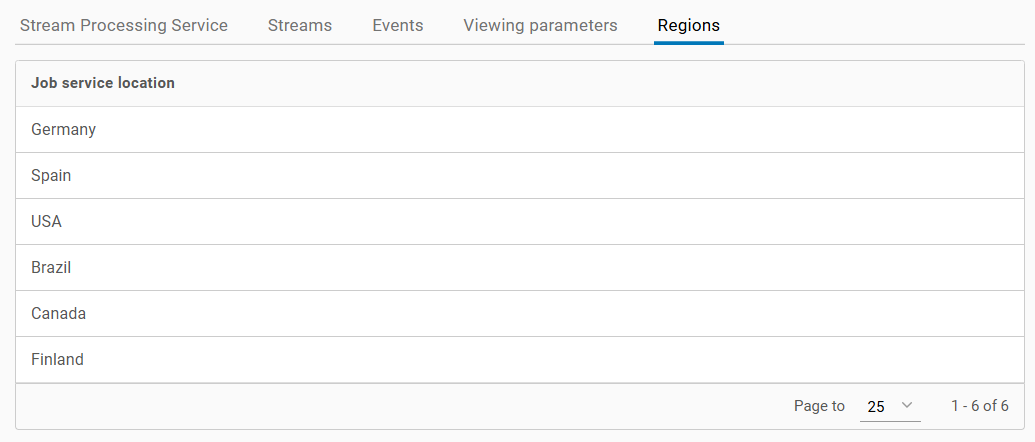
Task: Click empty area of pagination footer bar
Action: (400, 406)
